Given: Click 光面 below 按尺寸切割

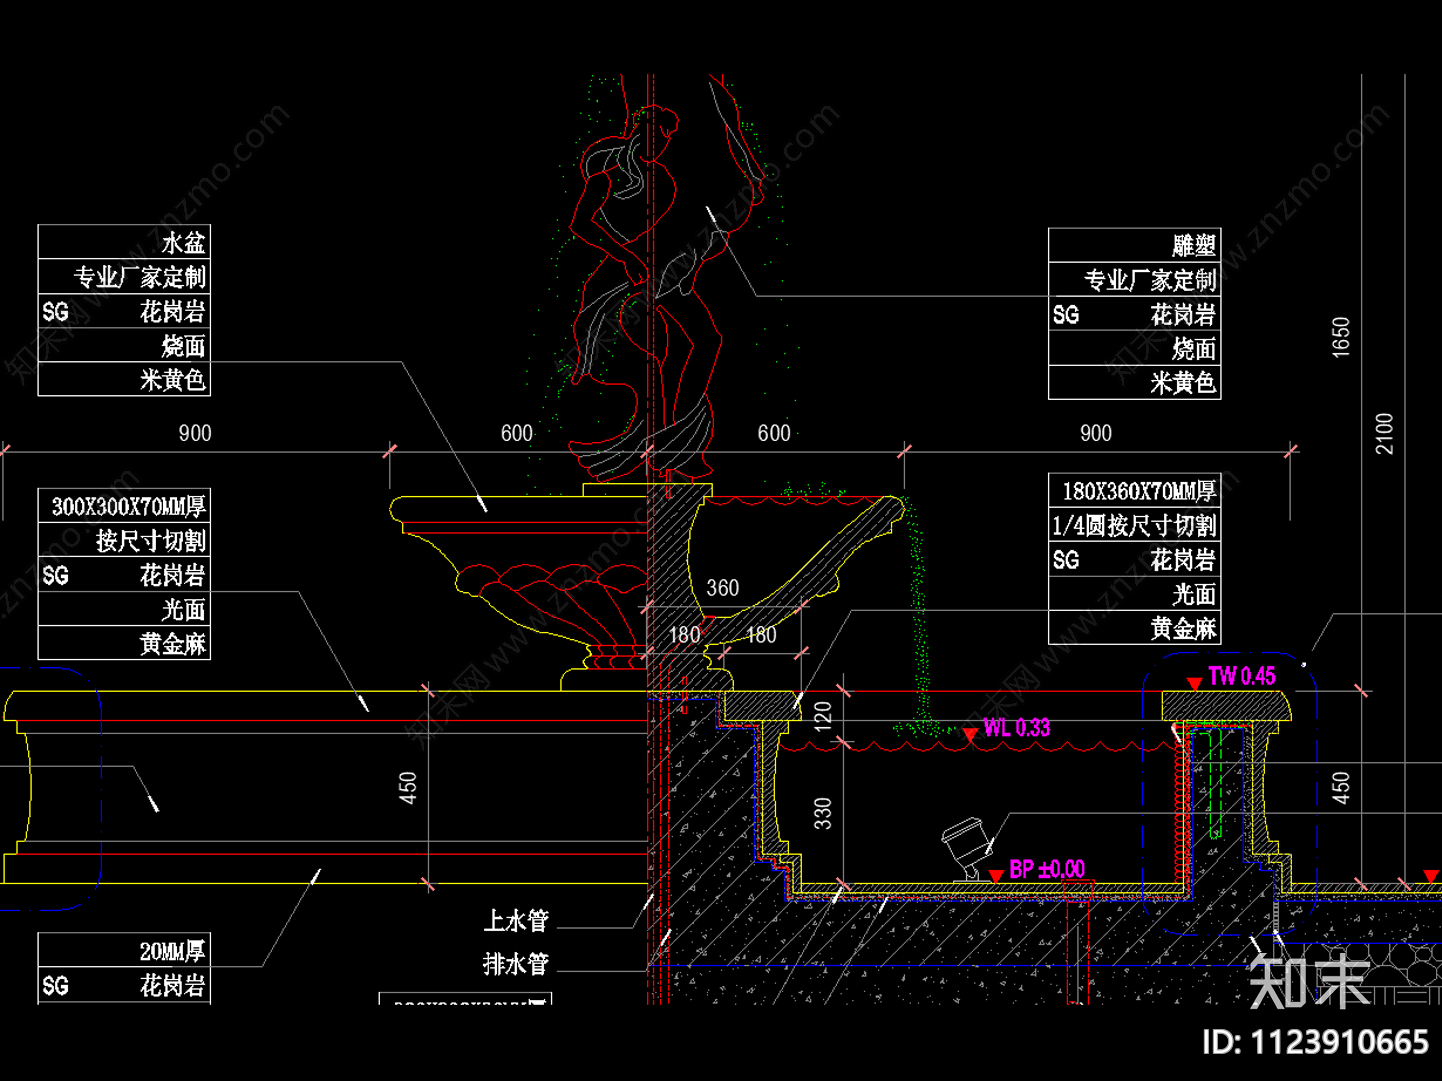Looking at the screenshot, I should pos(183,610).
